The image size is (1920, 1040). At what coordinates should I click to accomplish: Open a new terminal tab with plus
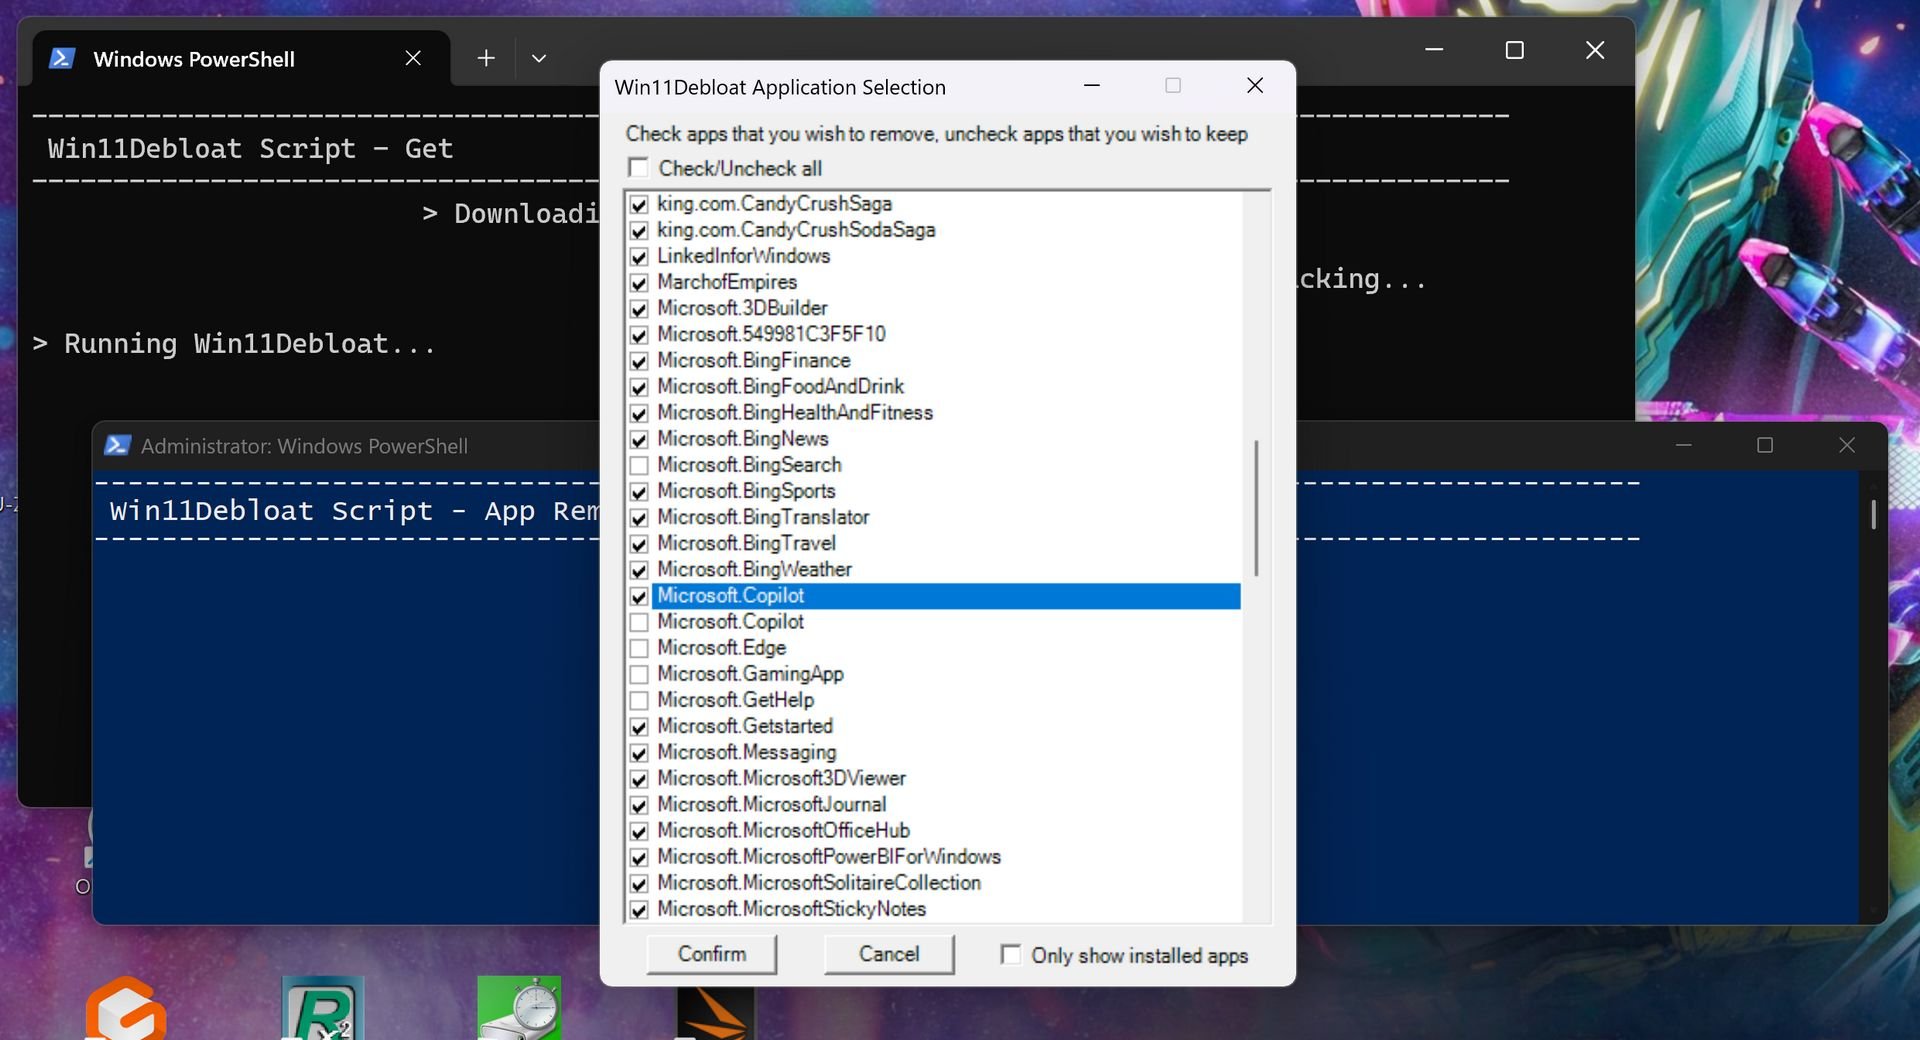[486, 59]
